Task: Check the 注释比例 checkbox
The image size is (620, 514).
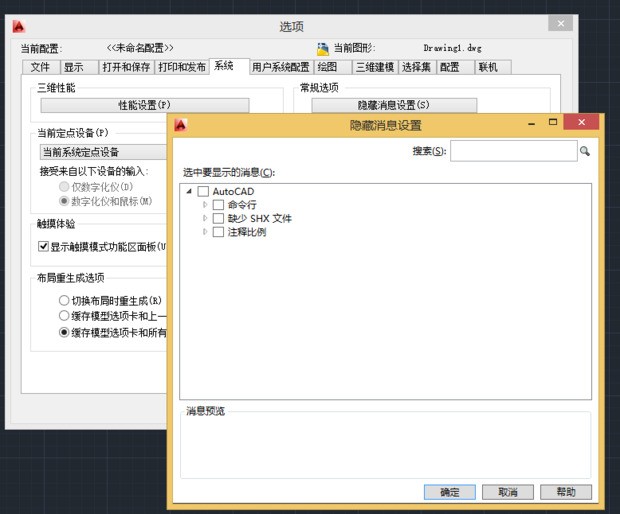Action: click(x=218, y=232)
